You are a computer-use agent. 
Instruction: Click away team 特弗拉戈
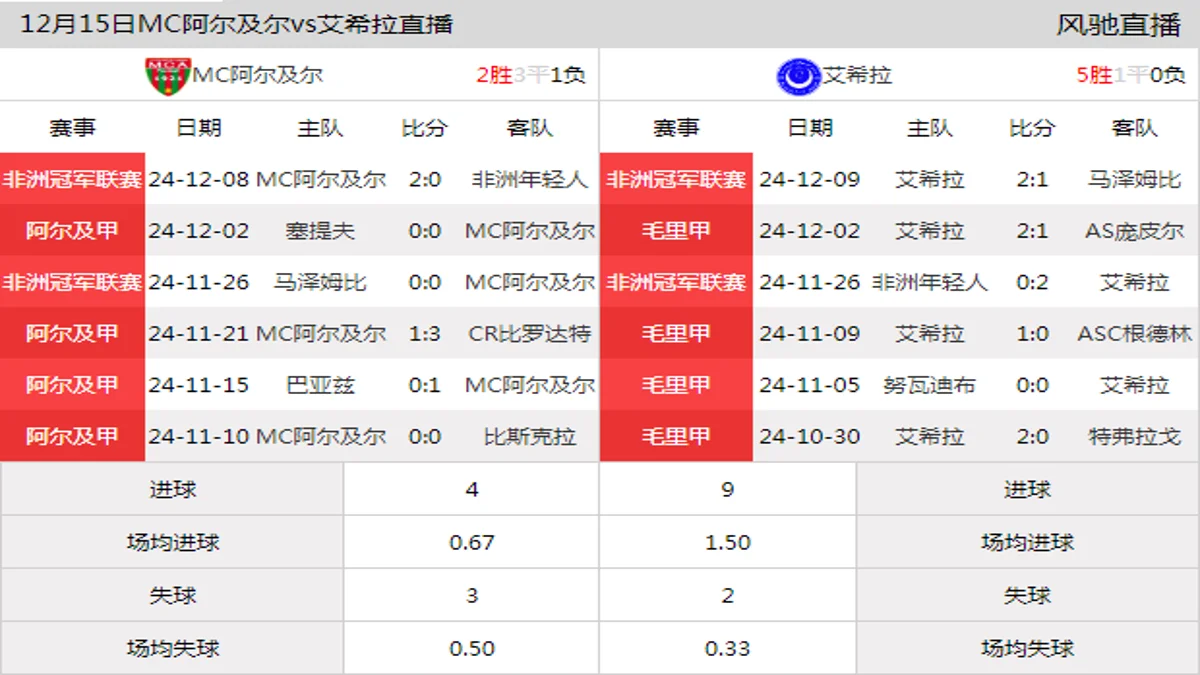[x=1135, y=437]
